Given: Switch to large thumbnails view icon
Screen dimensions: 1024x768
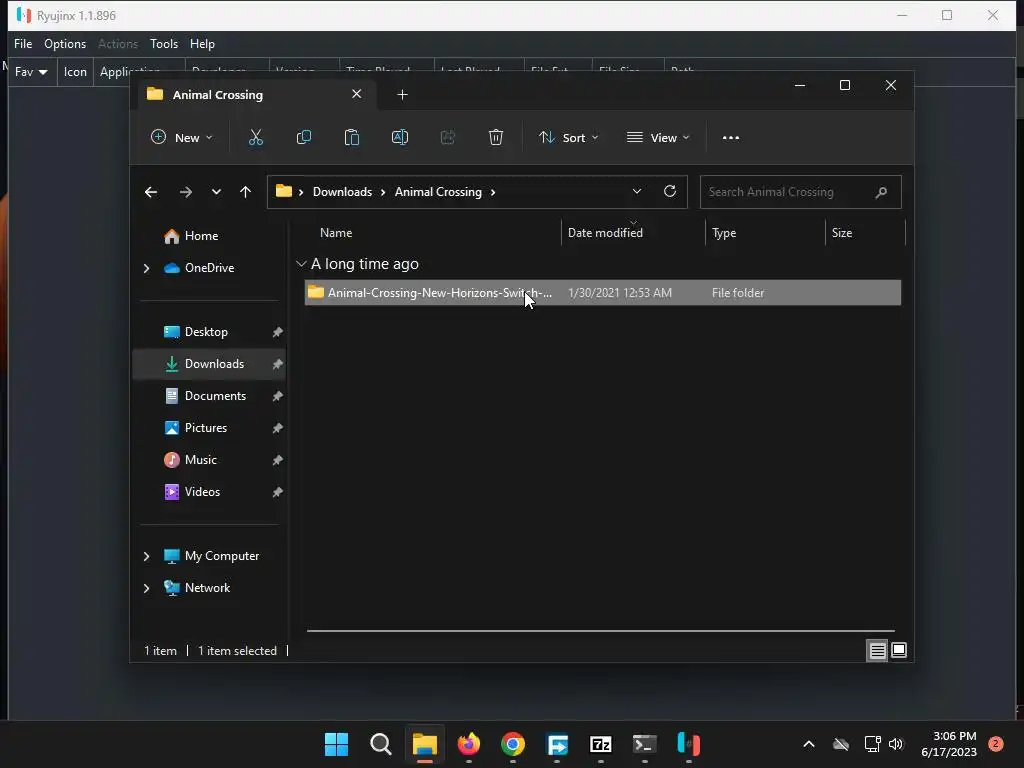Looking at the screenshot, I should click(x=899, y=650).
